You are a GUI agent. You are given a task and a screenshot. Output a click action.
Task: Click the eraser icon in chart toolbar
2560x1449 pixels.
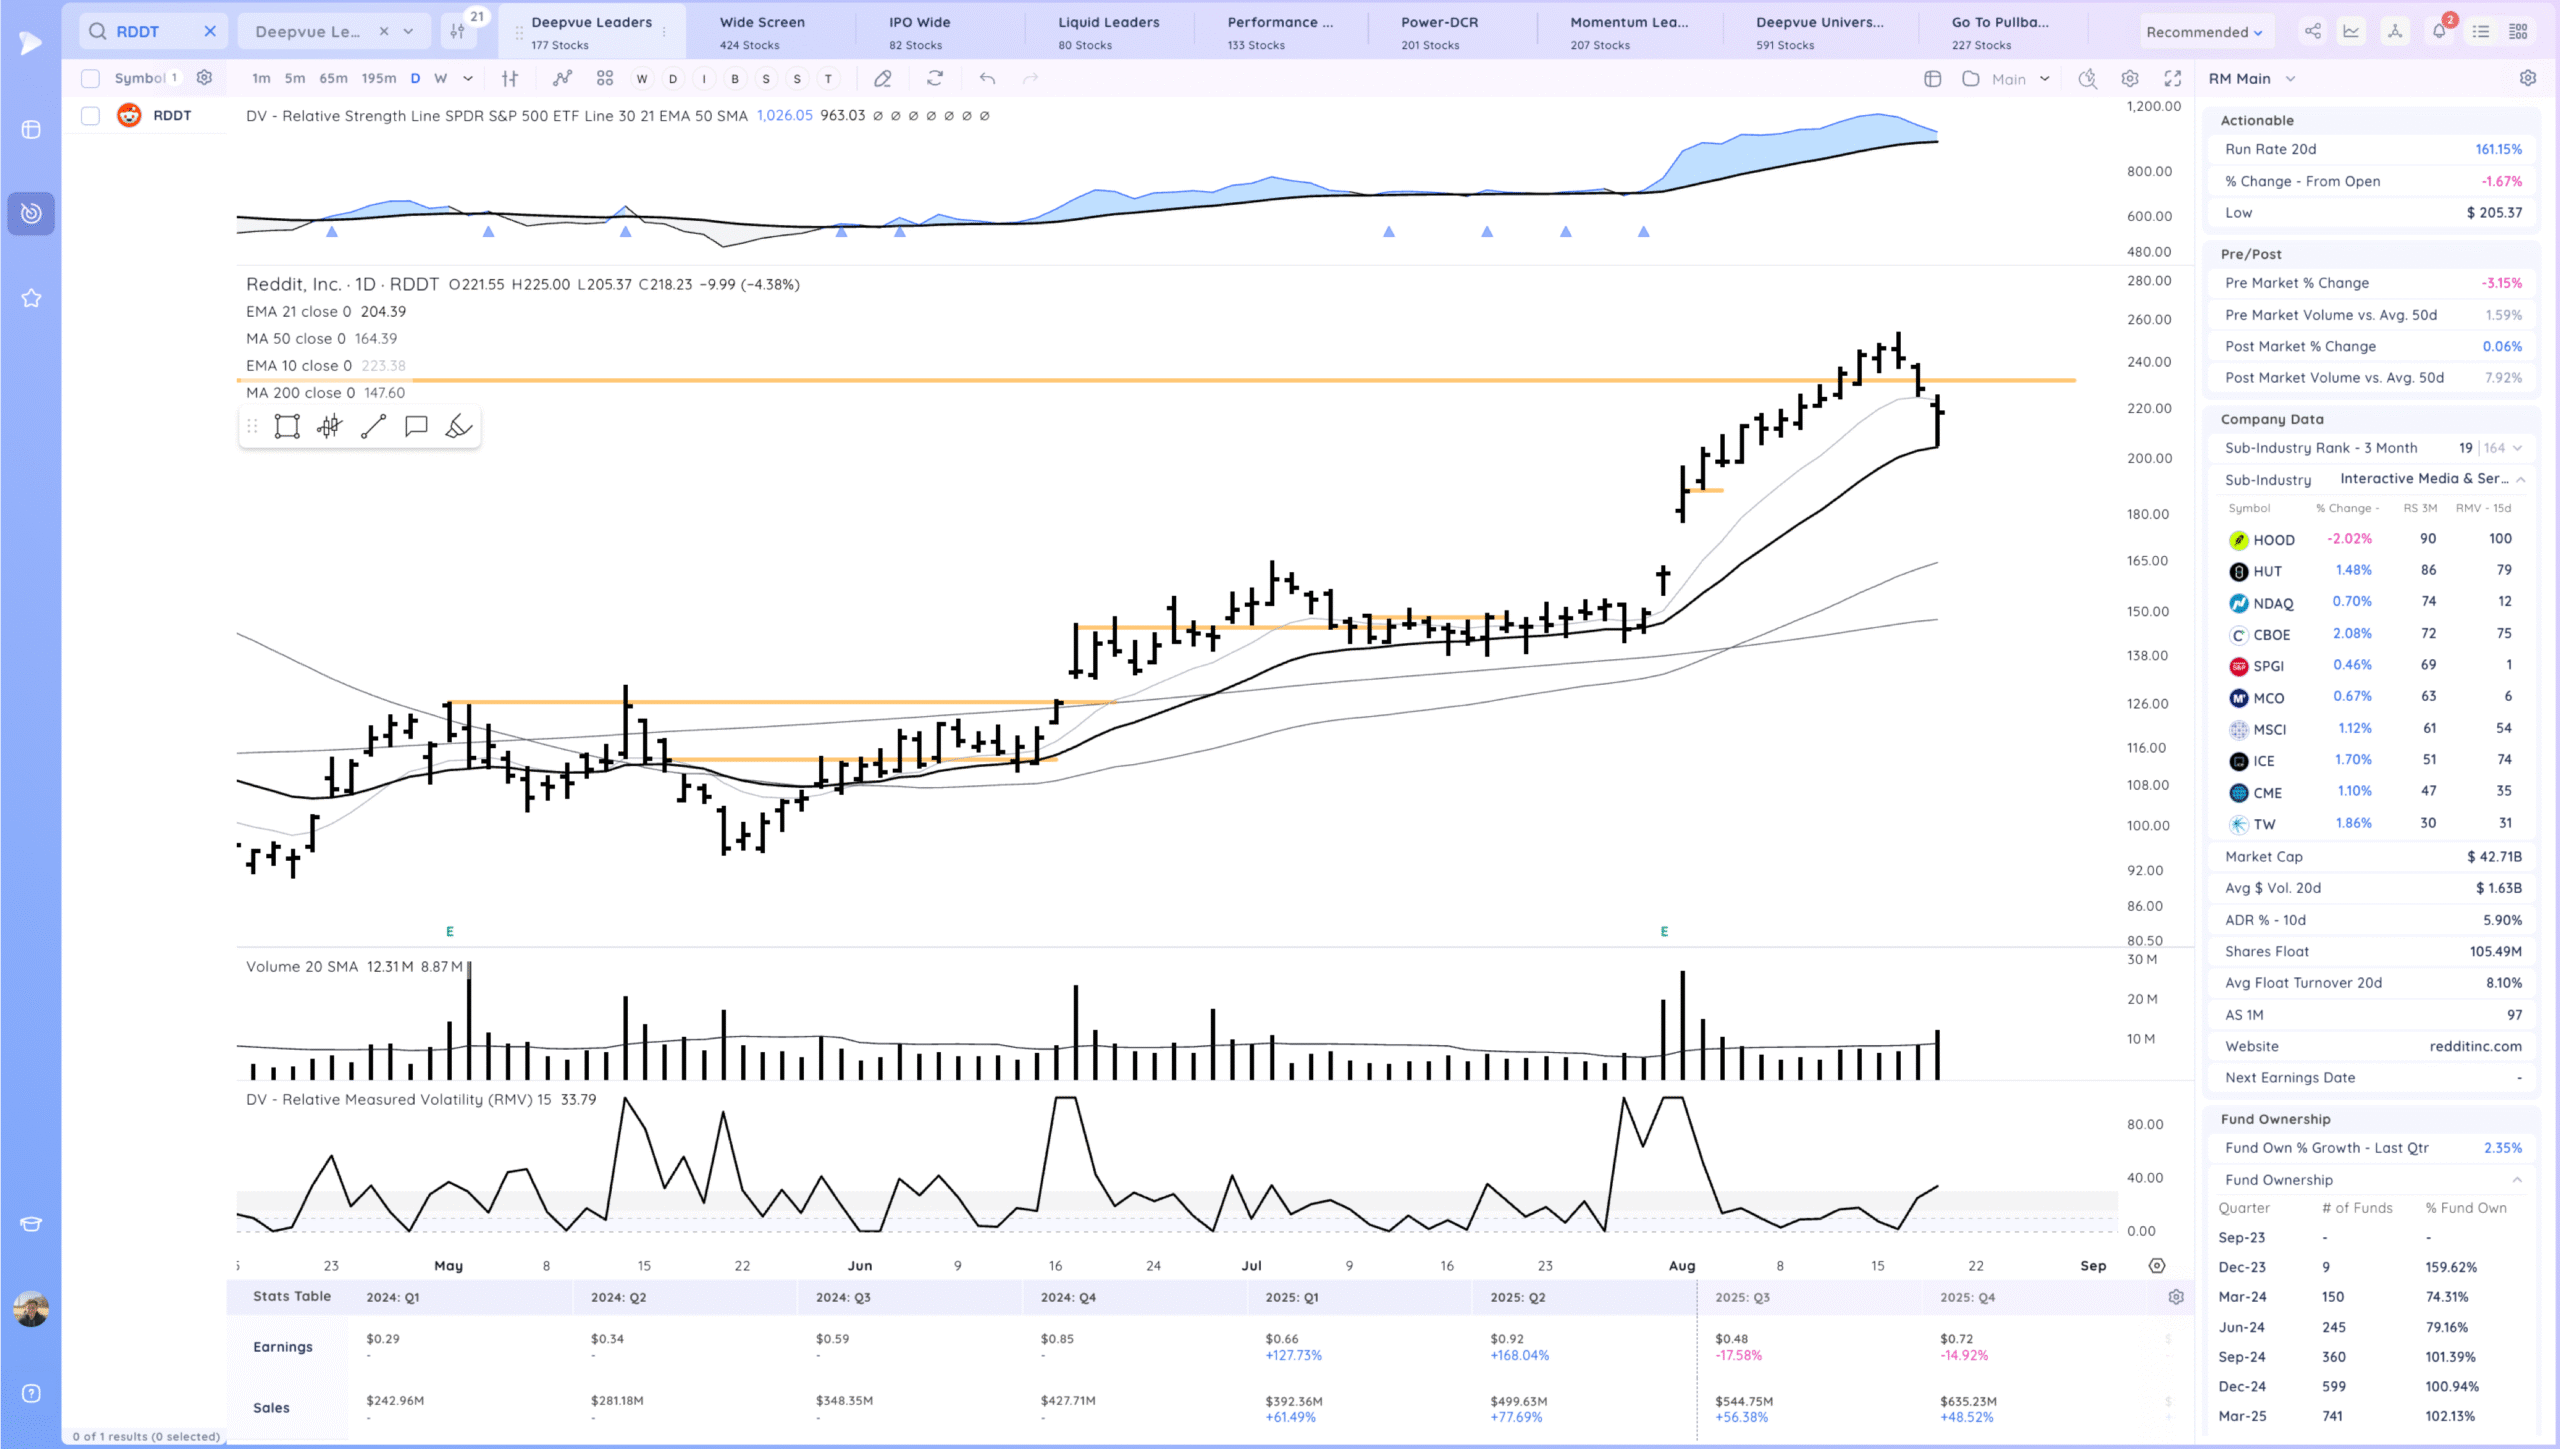[x=882, y=78]
